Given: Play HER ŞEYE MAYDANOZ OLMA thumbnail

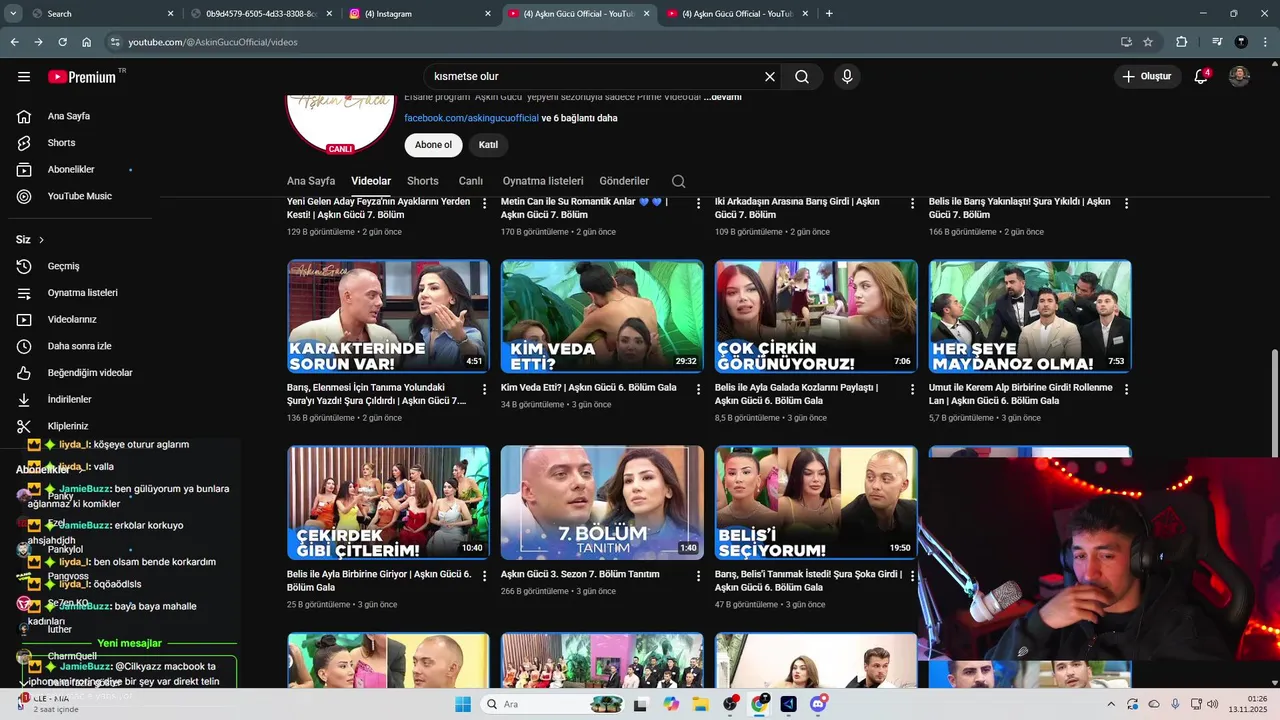Looking at the screenshot, I should (x=1030, y=317).
